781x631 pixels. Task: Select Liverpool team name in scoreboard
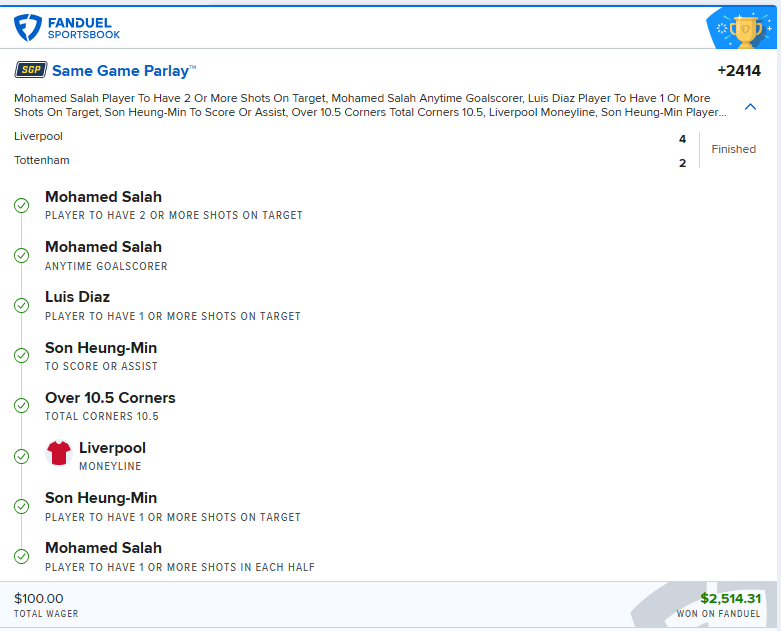(x=38, y=136)
